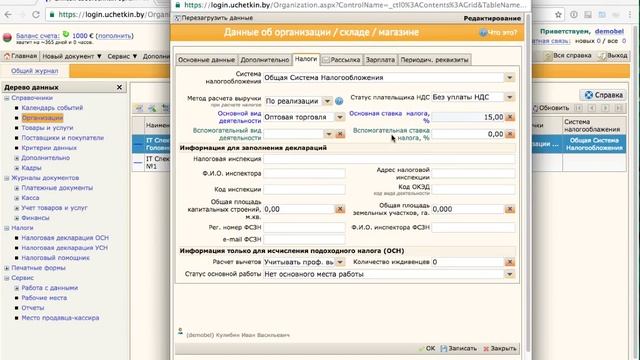Switch to the Периодич. реквизиты tab
Screen dimensions: 640x360
(x=434, y=60)
